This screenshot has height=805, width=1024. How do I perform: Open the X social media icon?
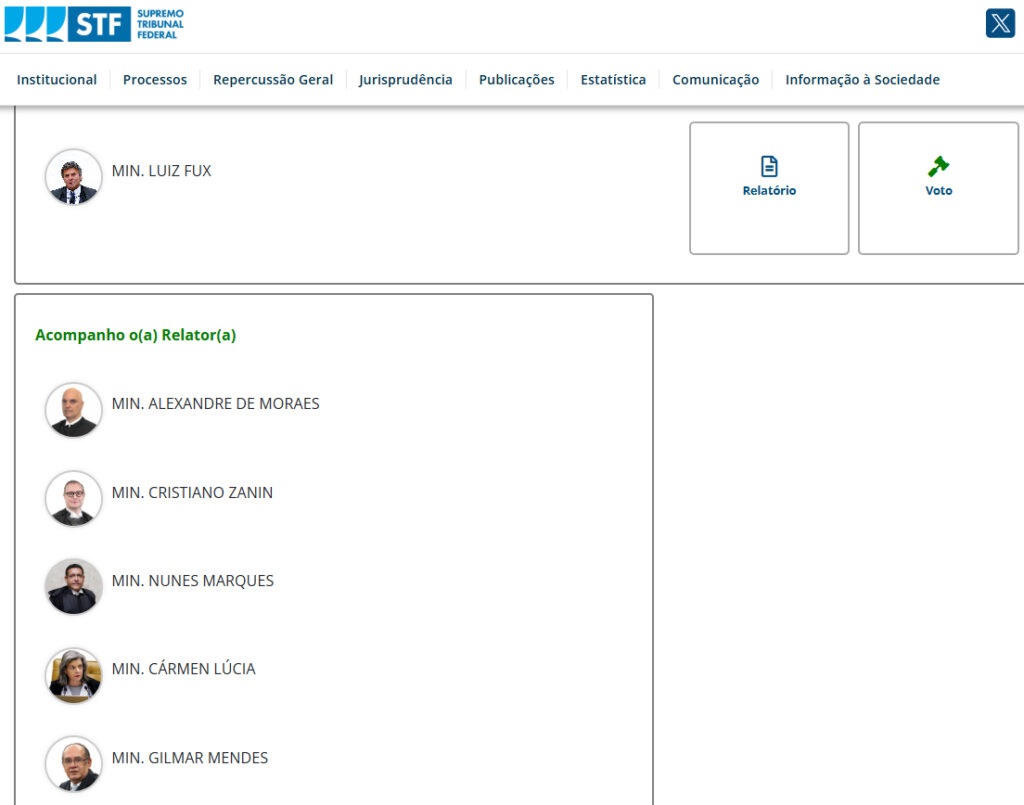[1000, 23]
